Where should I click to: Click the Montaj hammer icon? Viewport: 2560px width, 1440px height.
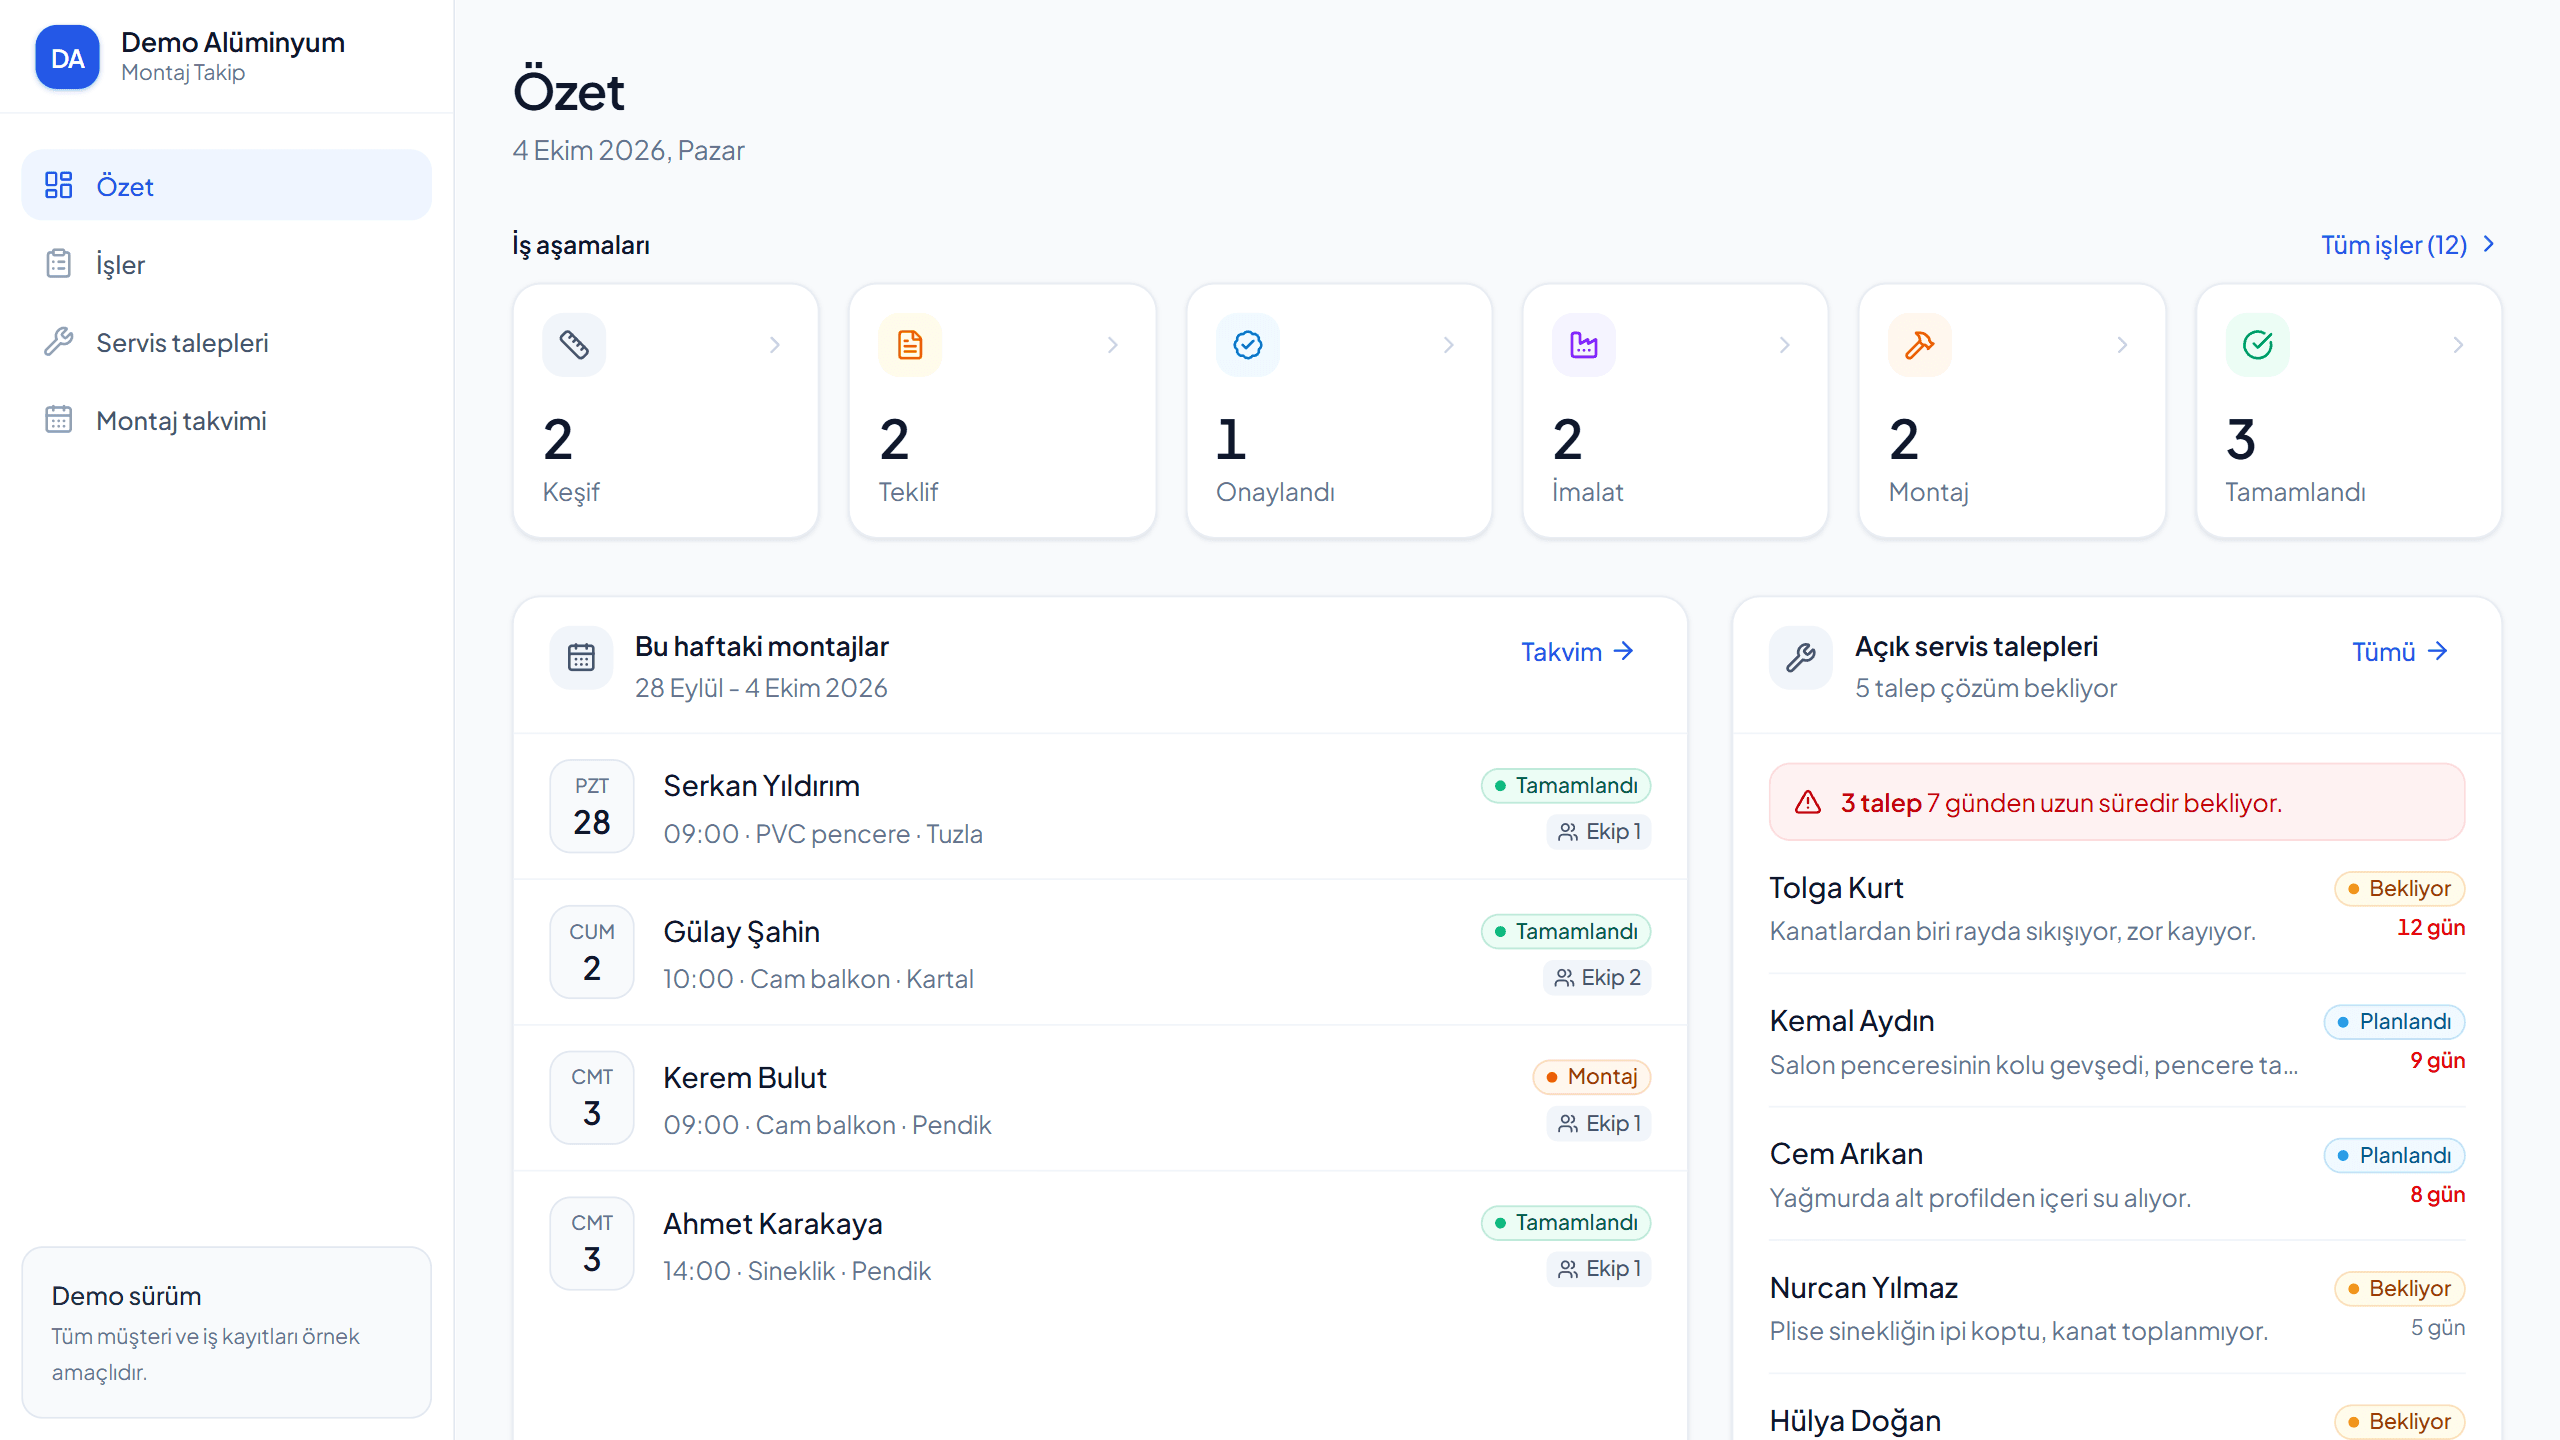[x=1920, y=345]
